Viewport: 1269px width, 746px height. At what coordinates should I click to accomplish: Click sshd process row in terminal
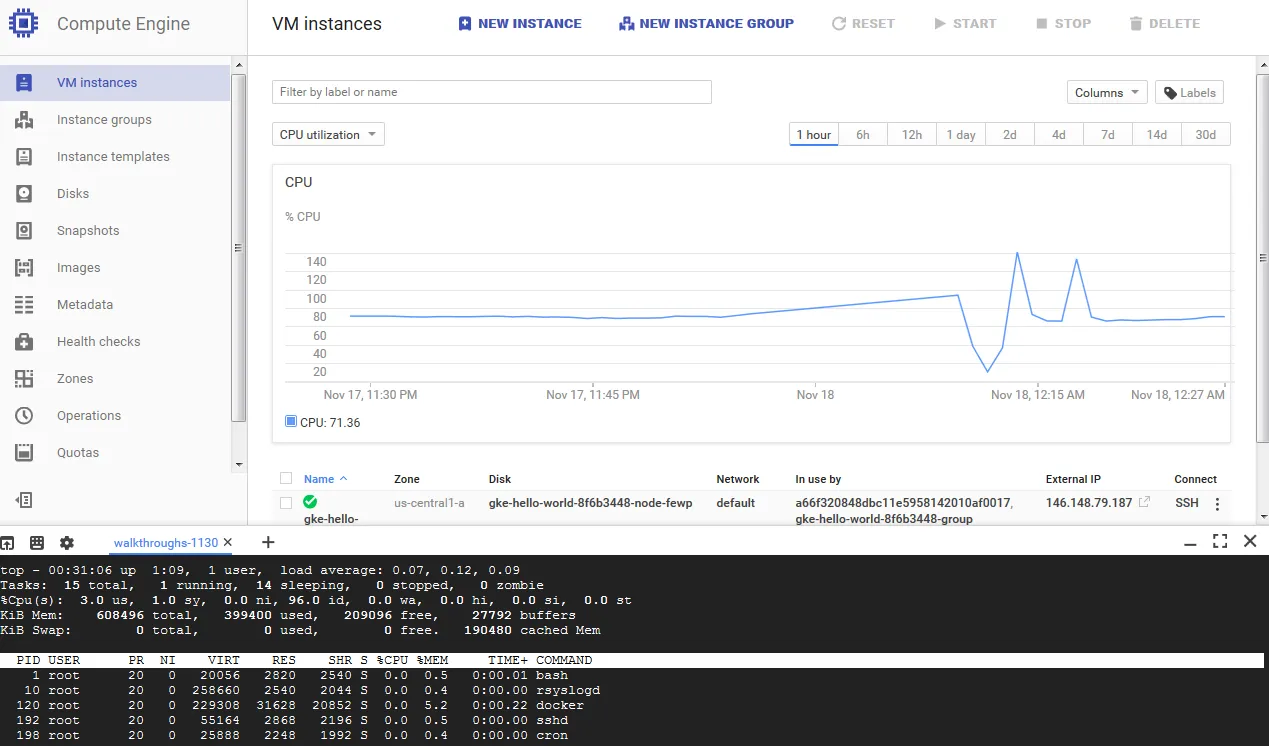coord(632,720)
